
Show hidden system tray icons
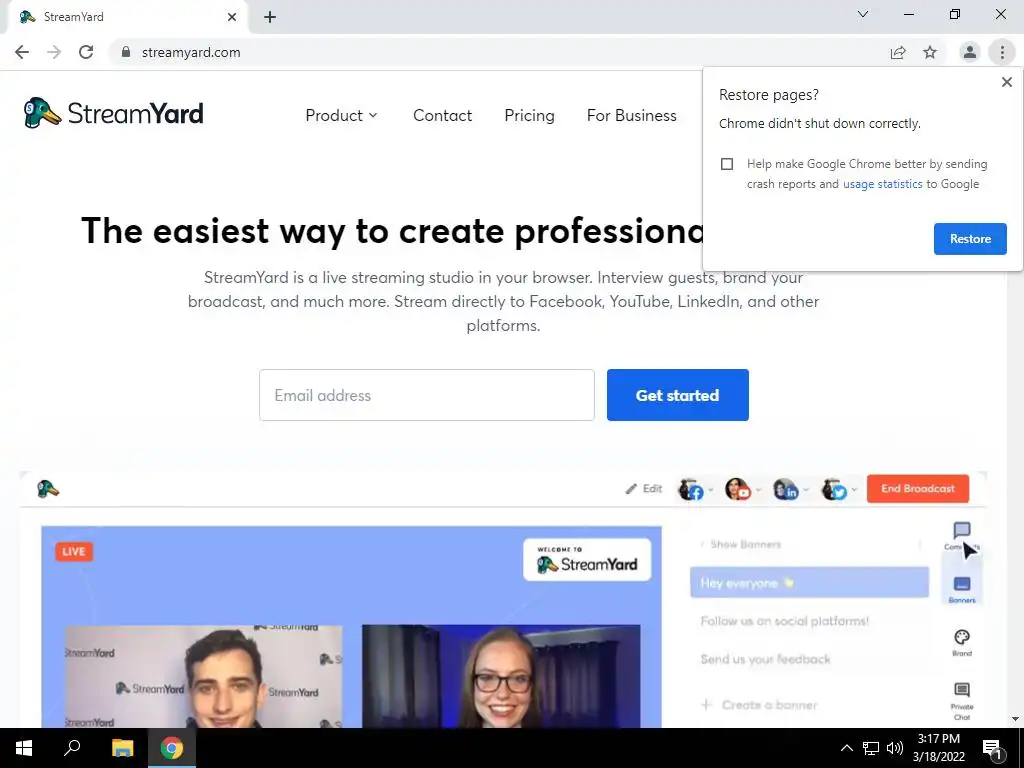pos(846,748)
